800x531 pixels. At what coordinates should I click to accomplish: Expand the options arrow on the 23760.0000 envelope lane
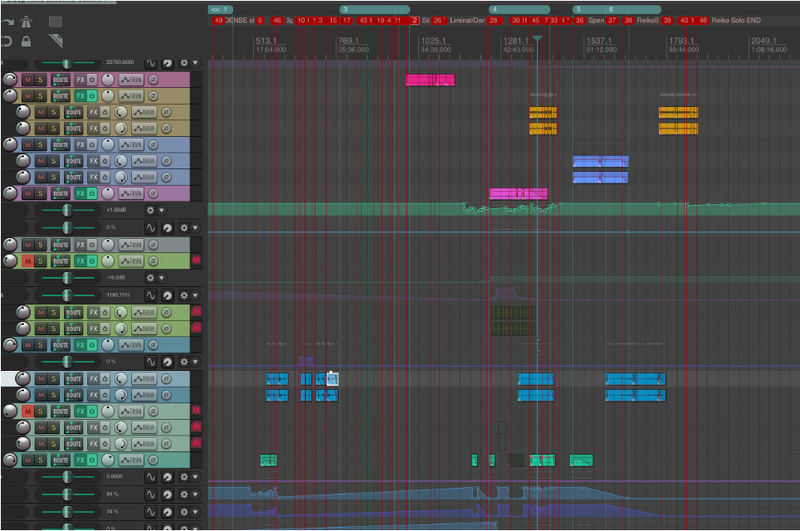tap(195, 62)
